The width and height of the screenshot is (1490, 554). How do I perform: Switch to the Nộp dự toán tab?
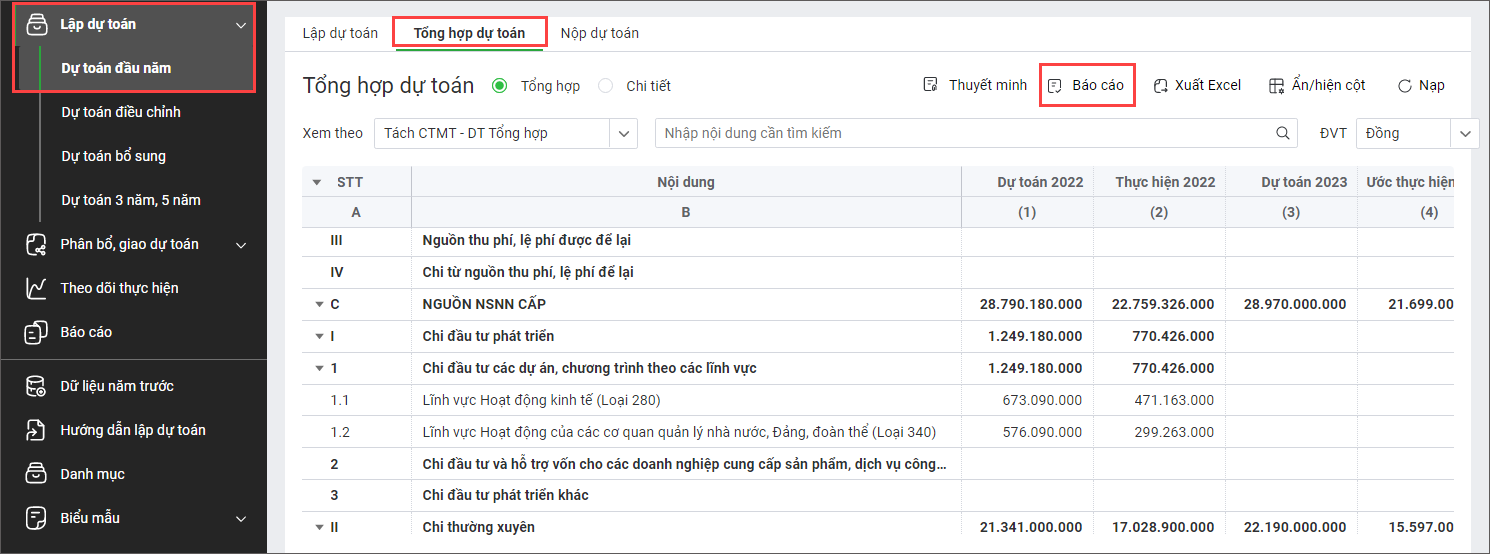coord(599,33)
